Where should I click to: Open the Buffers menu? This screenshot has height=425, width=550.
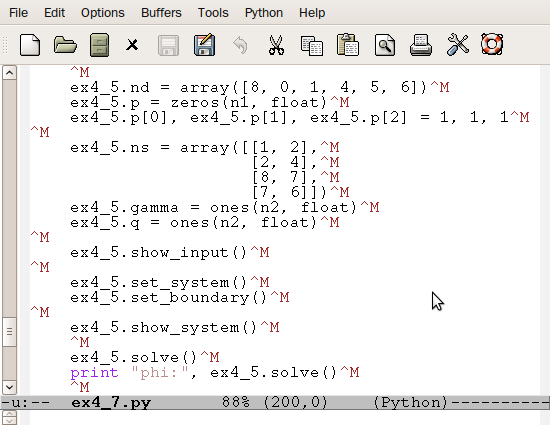[161, 13]
